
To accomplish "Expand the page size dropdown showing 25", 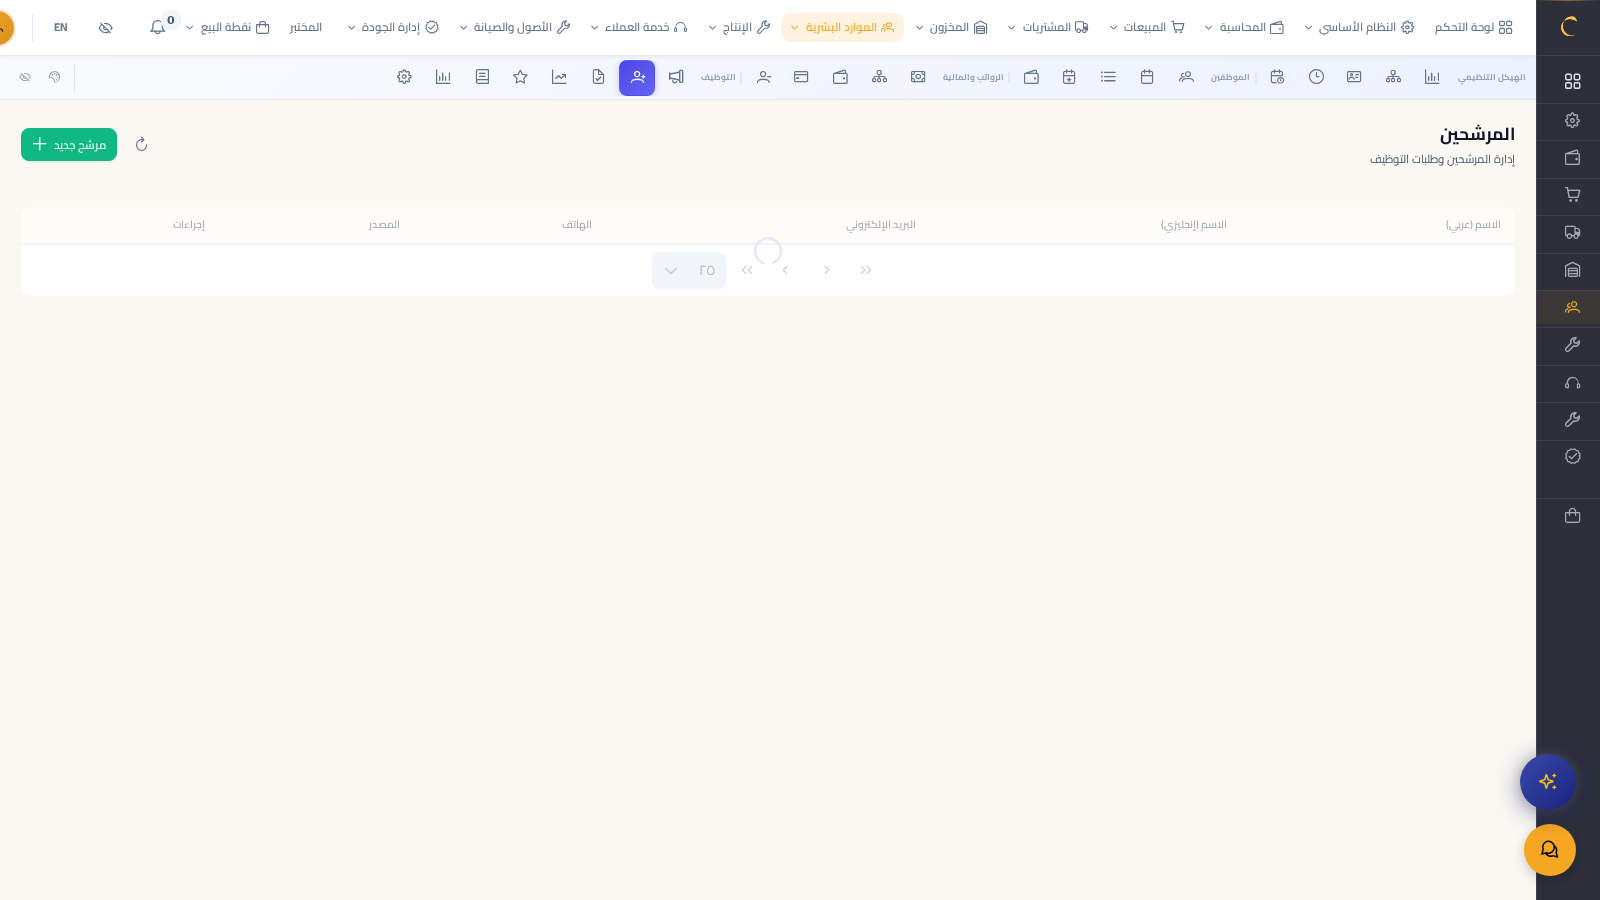I will coord(688,270).
